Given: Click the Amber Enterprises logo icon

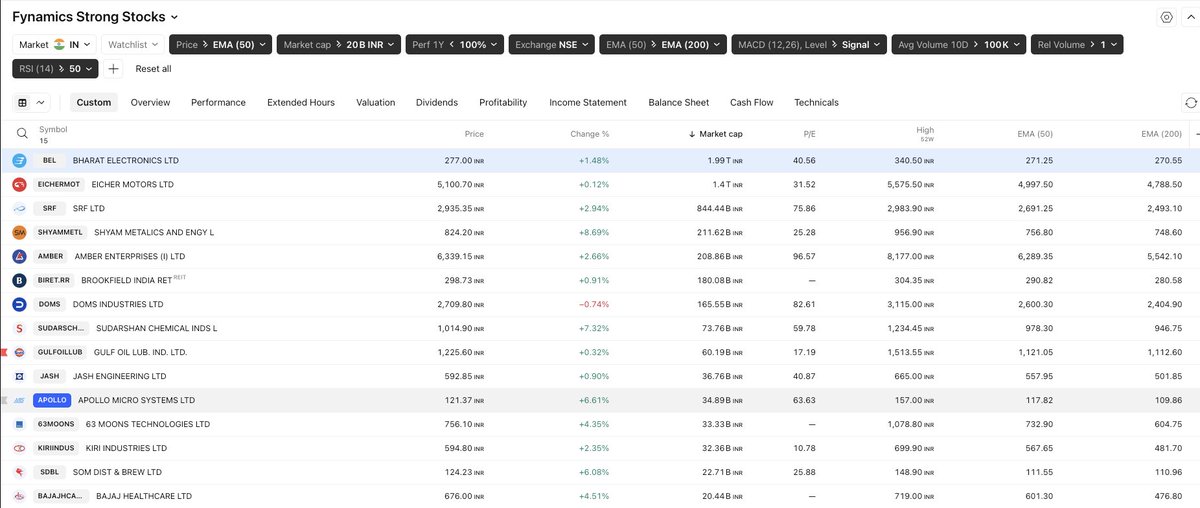Looking at the screenshot, I should click(19, 256).
